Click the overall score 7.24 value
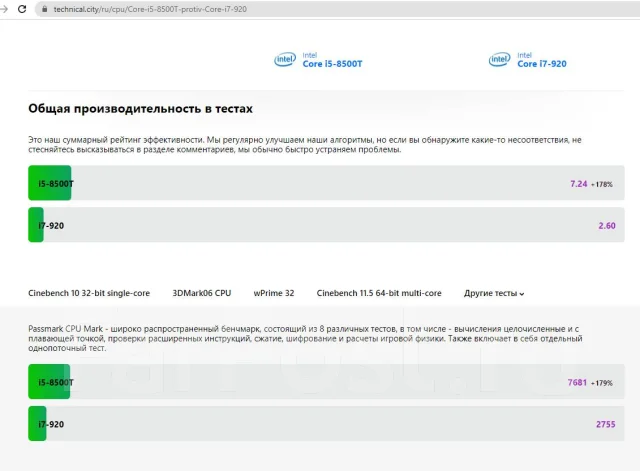The width and height of the screenshot is (640, 471). (x=579, y=184)
